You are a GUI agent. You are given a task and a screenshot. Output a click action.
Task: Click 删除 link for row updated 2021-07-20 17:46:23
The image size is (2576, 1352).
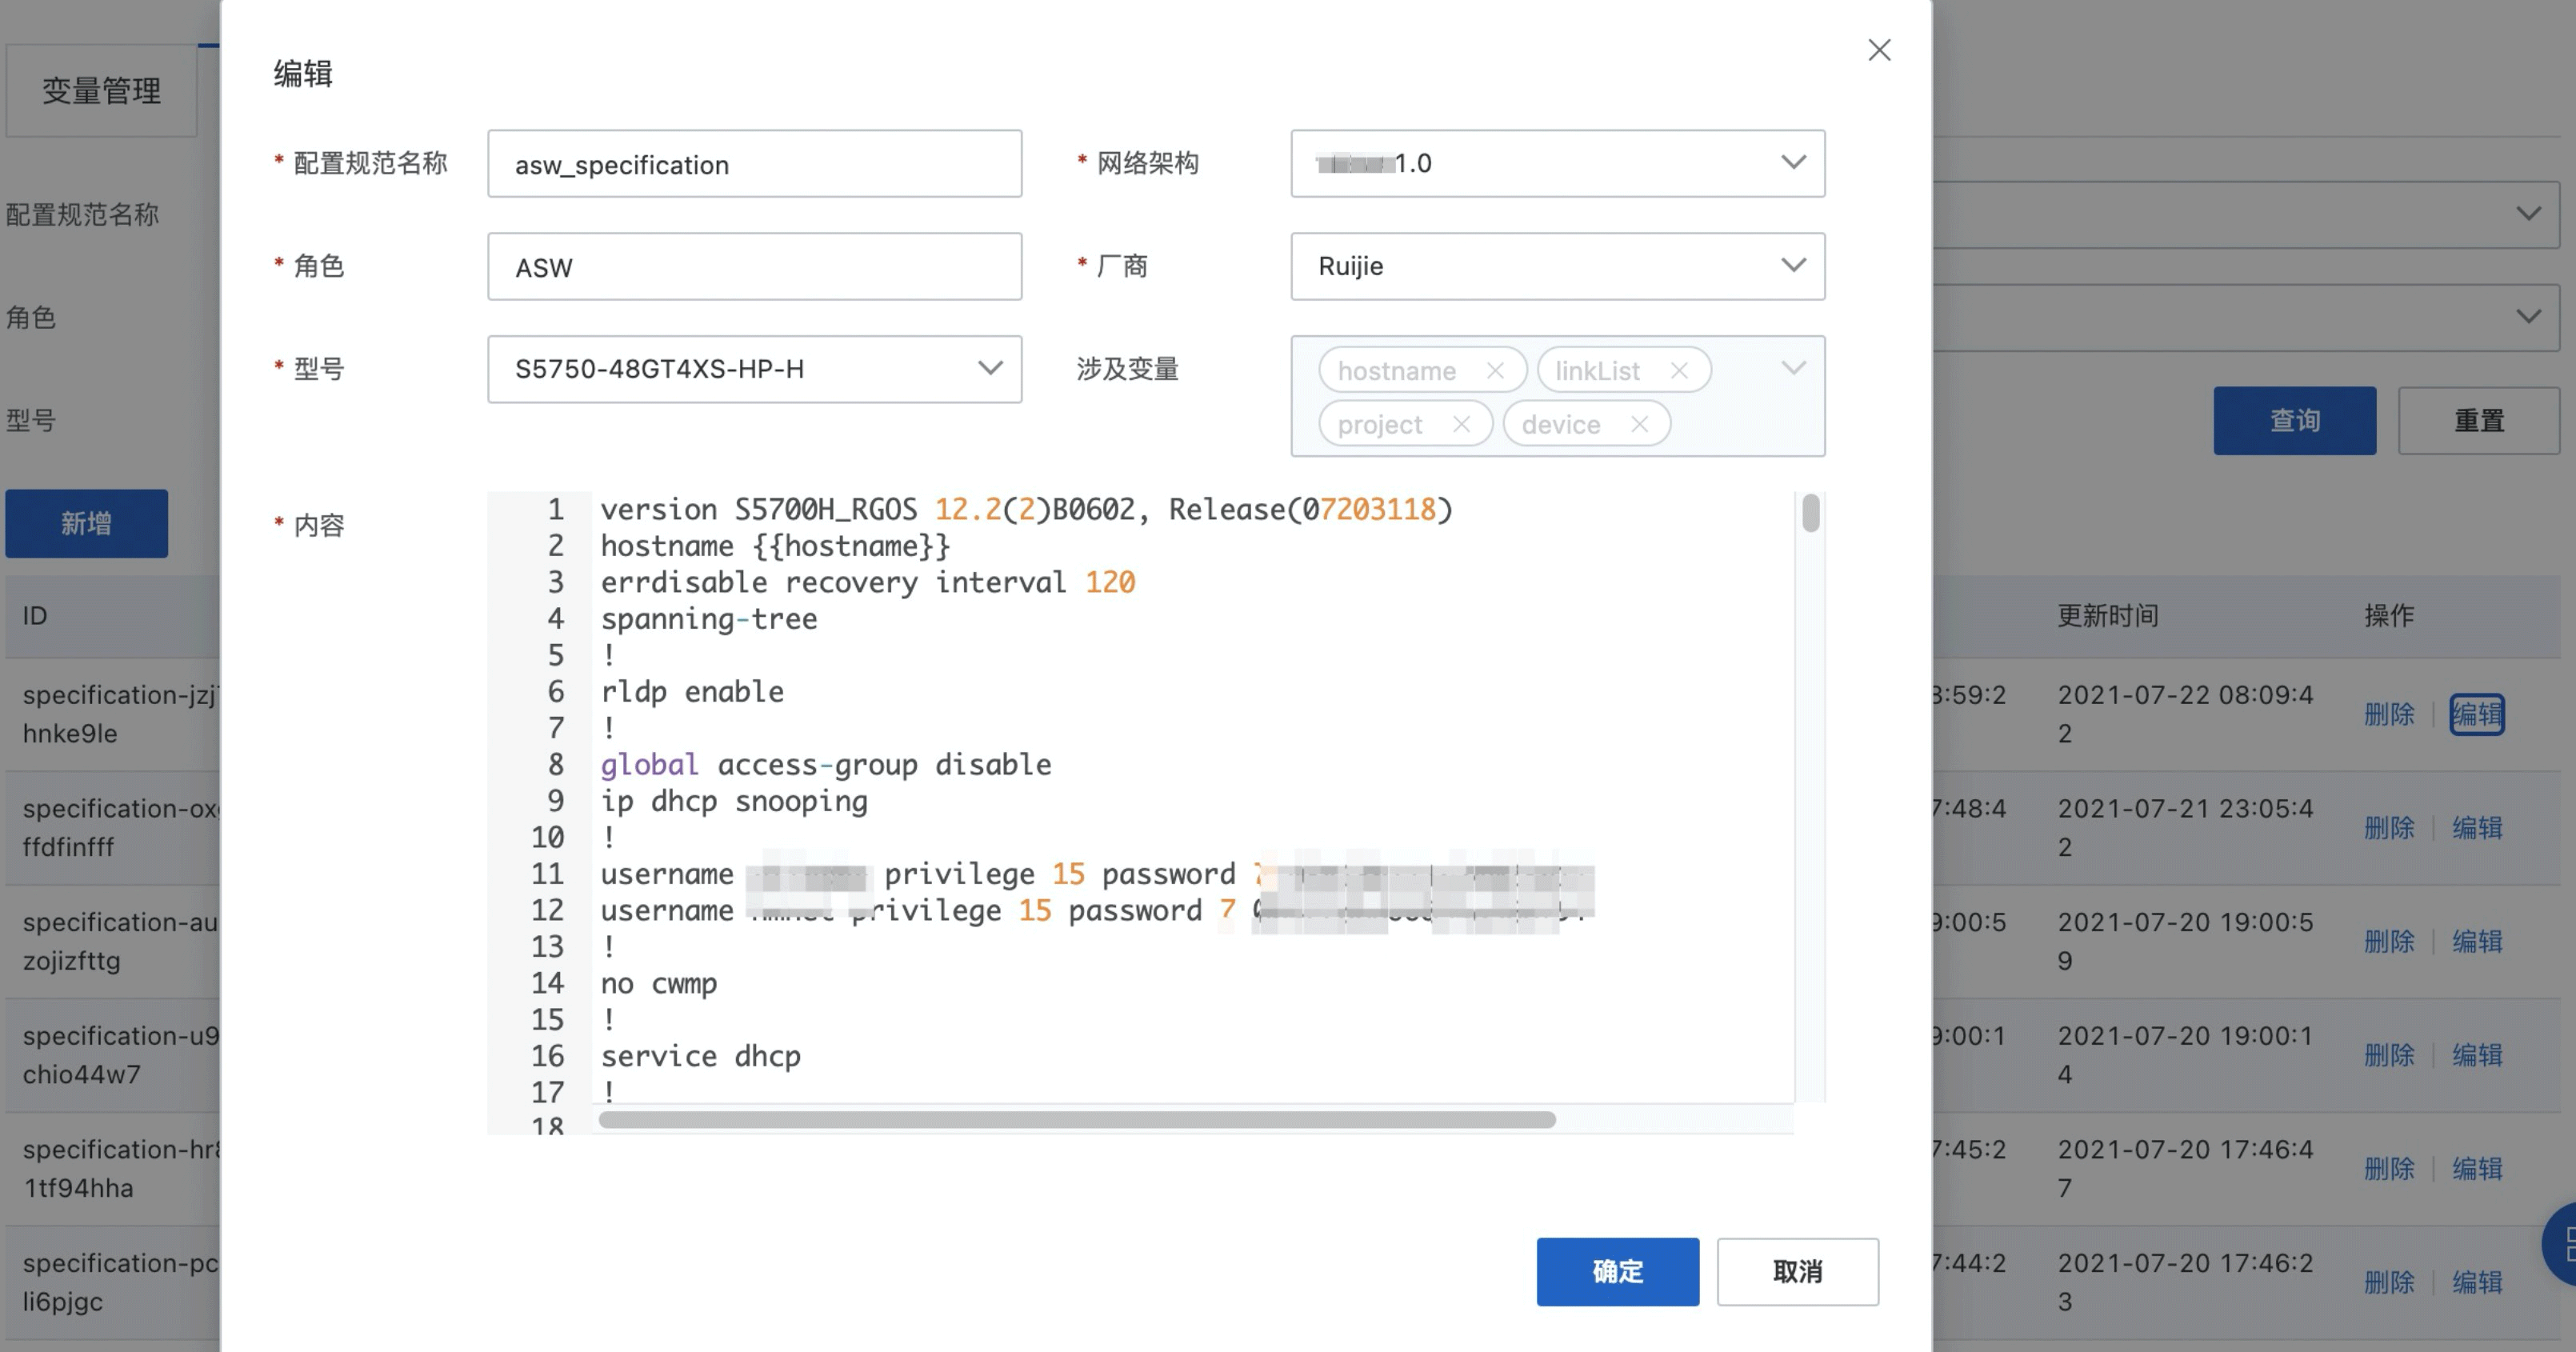[x=2389, y=1282]
